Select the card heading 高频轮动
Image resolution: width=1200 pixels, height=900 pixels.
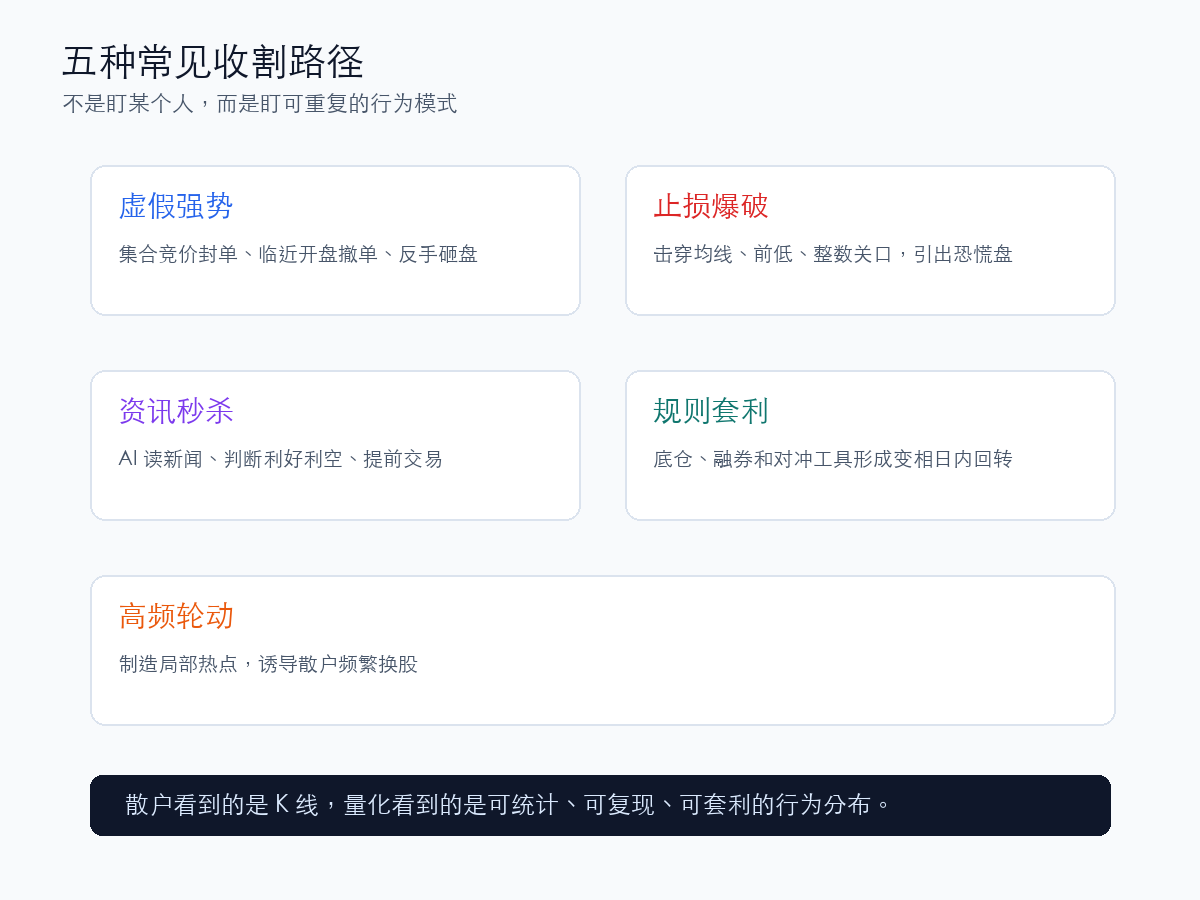(176, 616)
